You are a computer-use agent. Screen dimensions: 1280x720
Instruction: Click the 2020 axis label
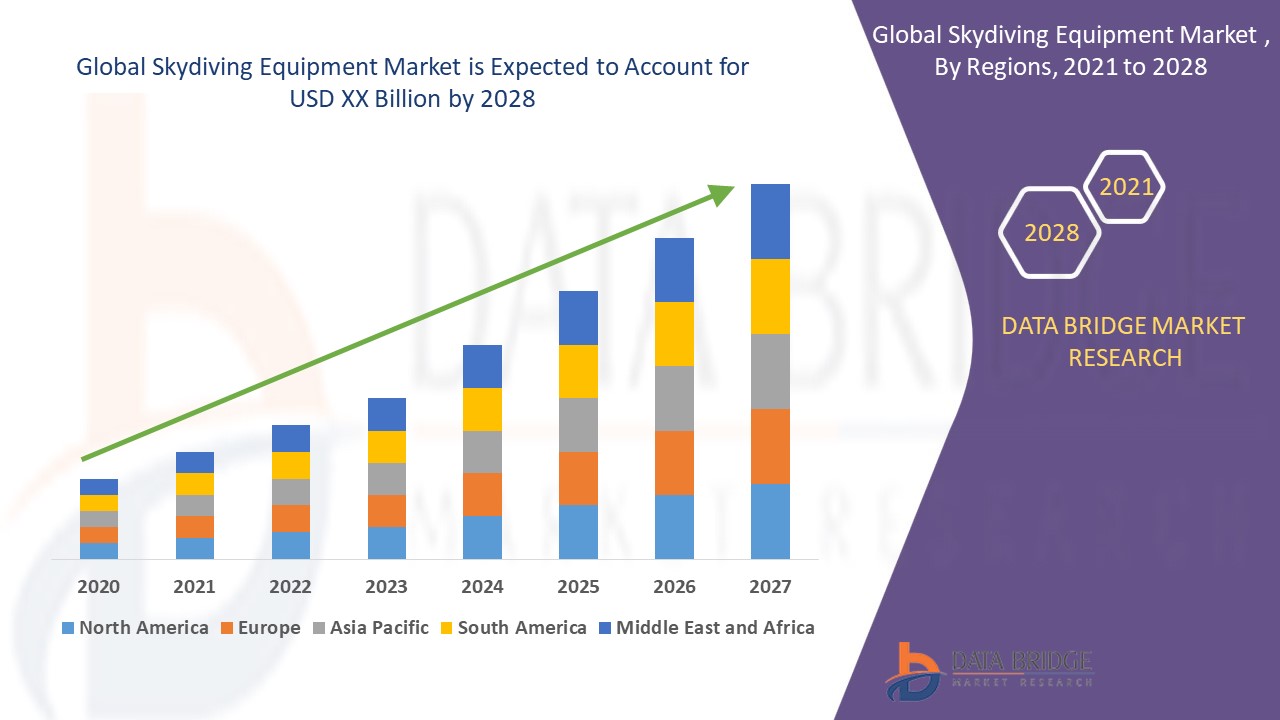[x=98, y=587]
